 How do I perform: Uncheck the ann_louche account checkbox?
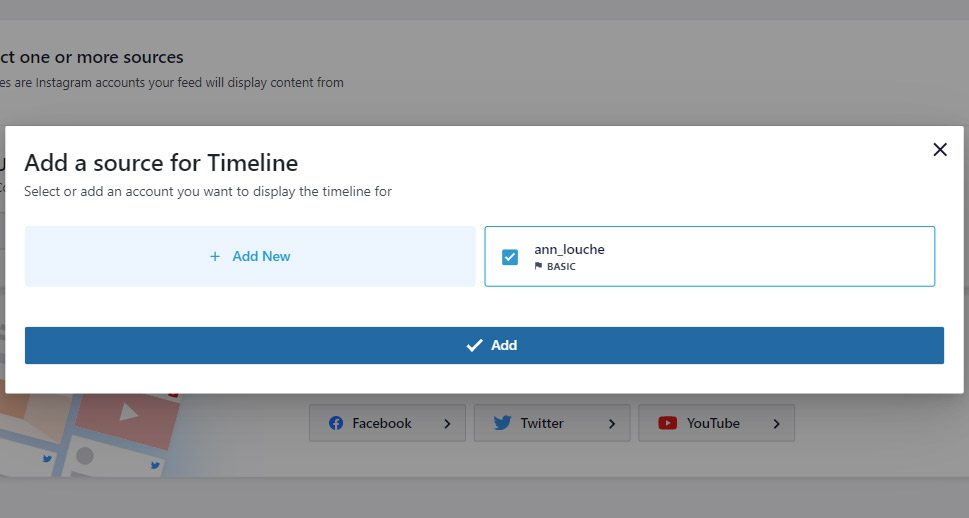[x=510, y=257]
